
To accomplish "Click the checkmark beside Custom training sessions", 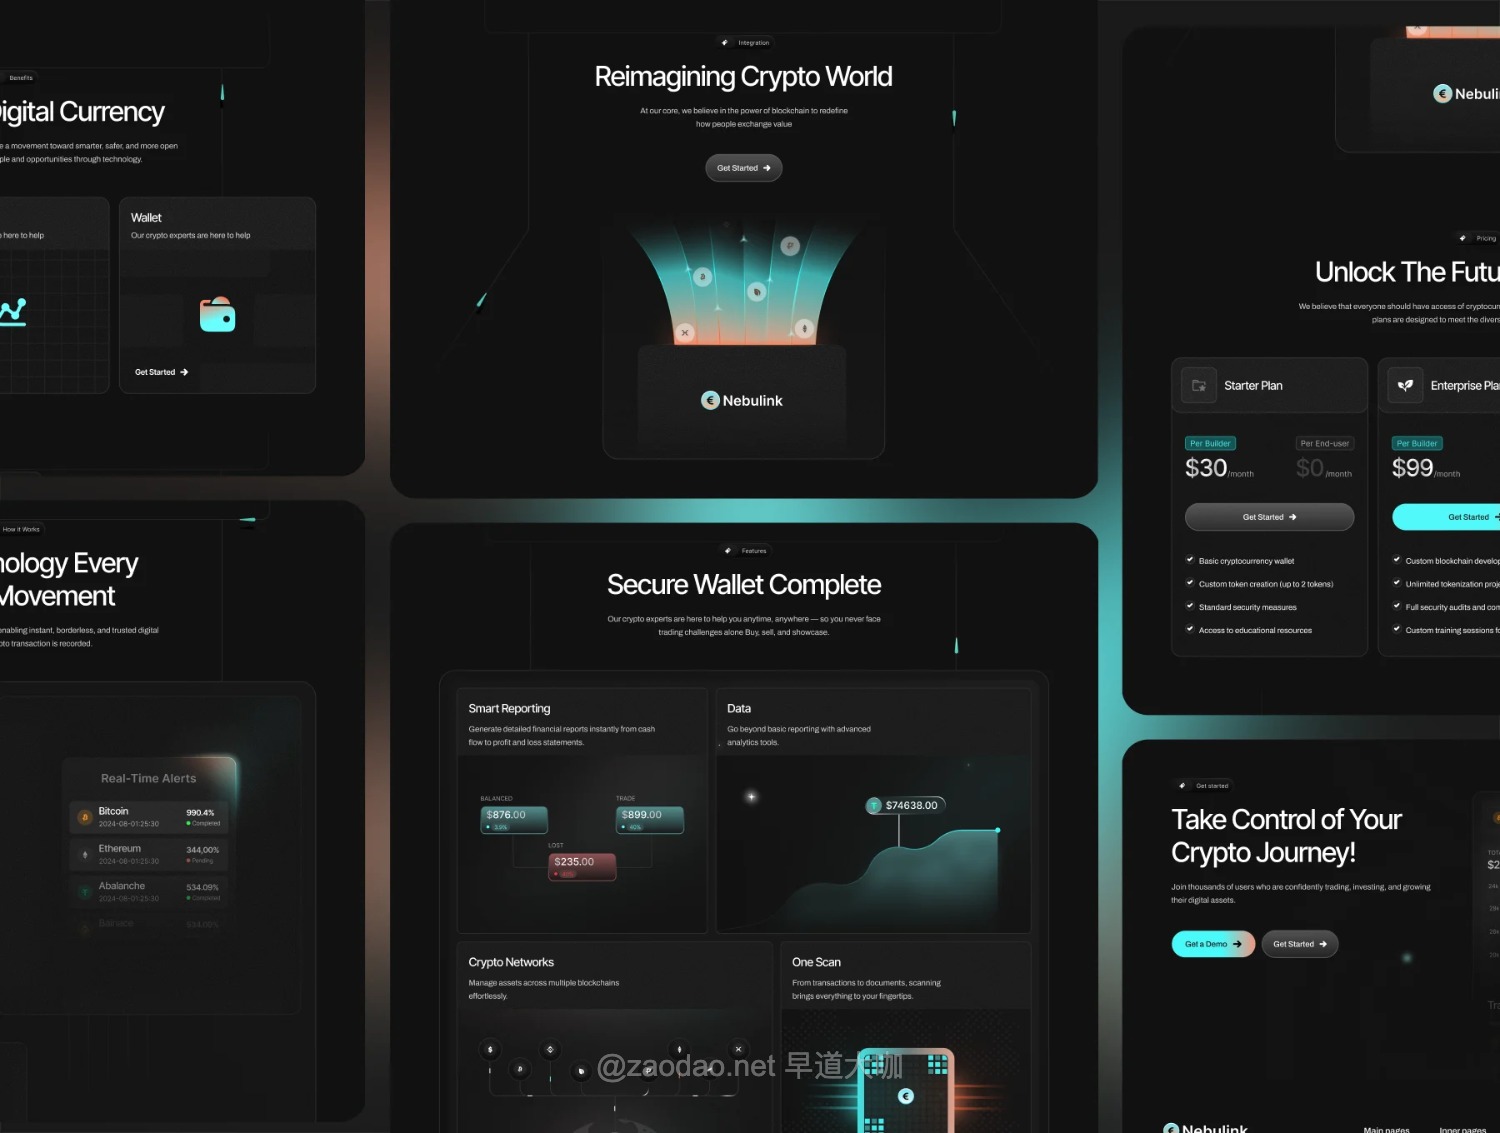I will point(1397,629).
